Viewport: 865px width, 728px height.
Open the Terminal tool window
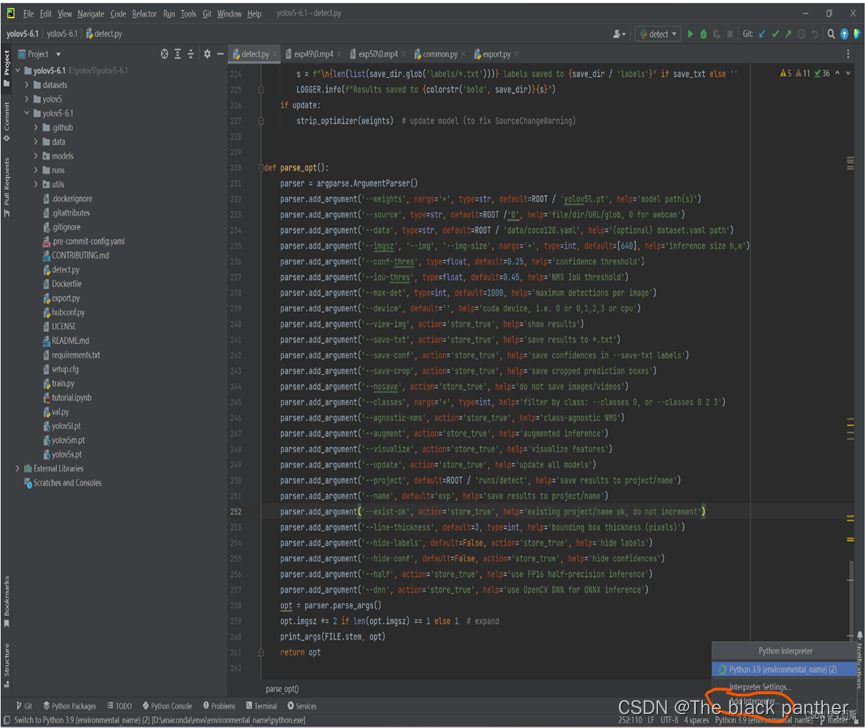[261, 706]
